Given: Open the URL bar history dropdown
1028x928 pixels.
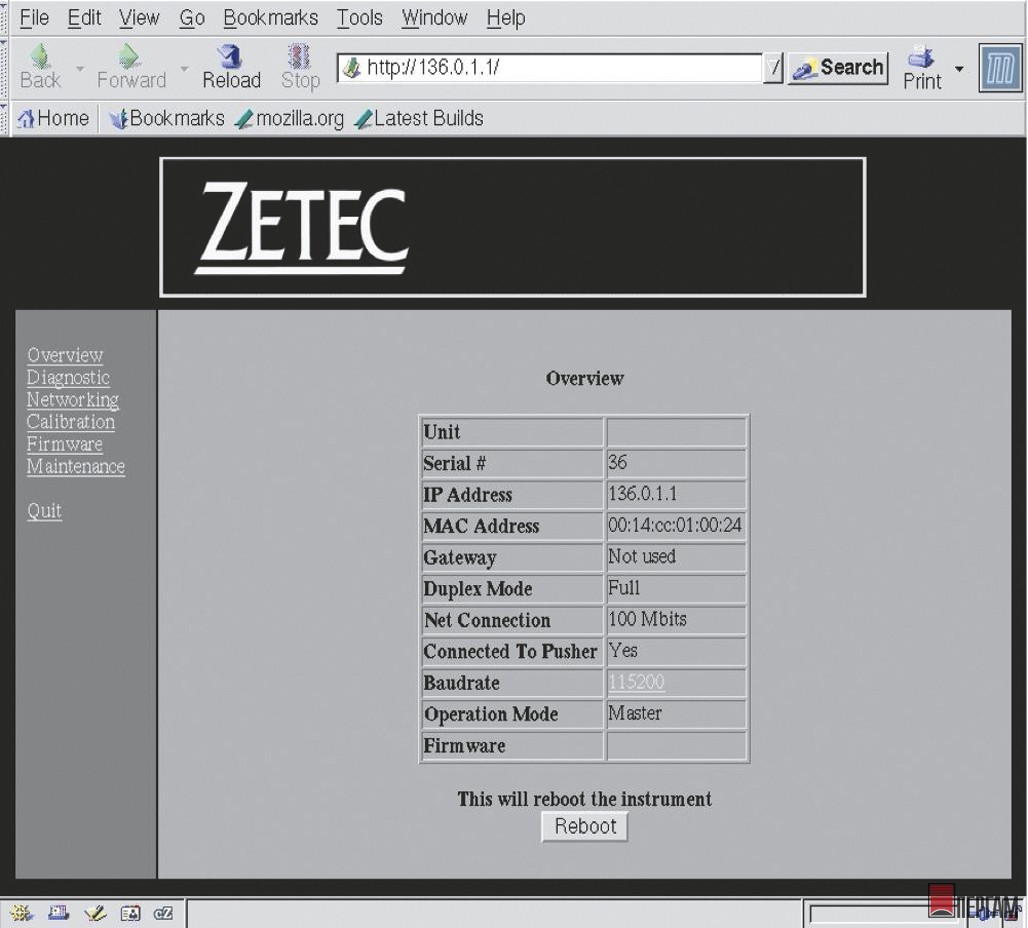Looking at the screenshot, I should click(x=774, y=68).
